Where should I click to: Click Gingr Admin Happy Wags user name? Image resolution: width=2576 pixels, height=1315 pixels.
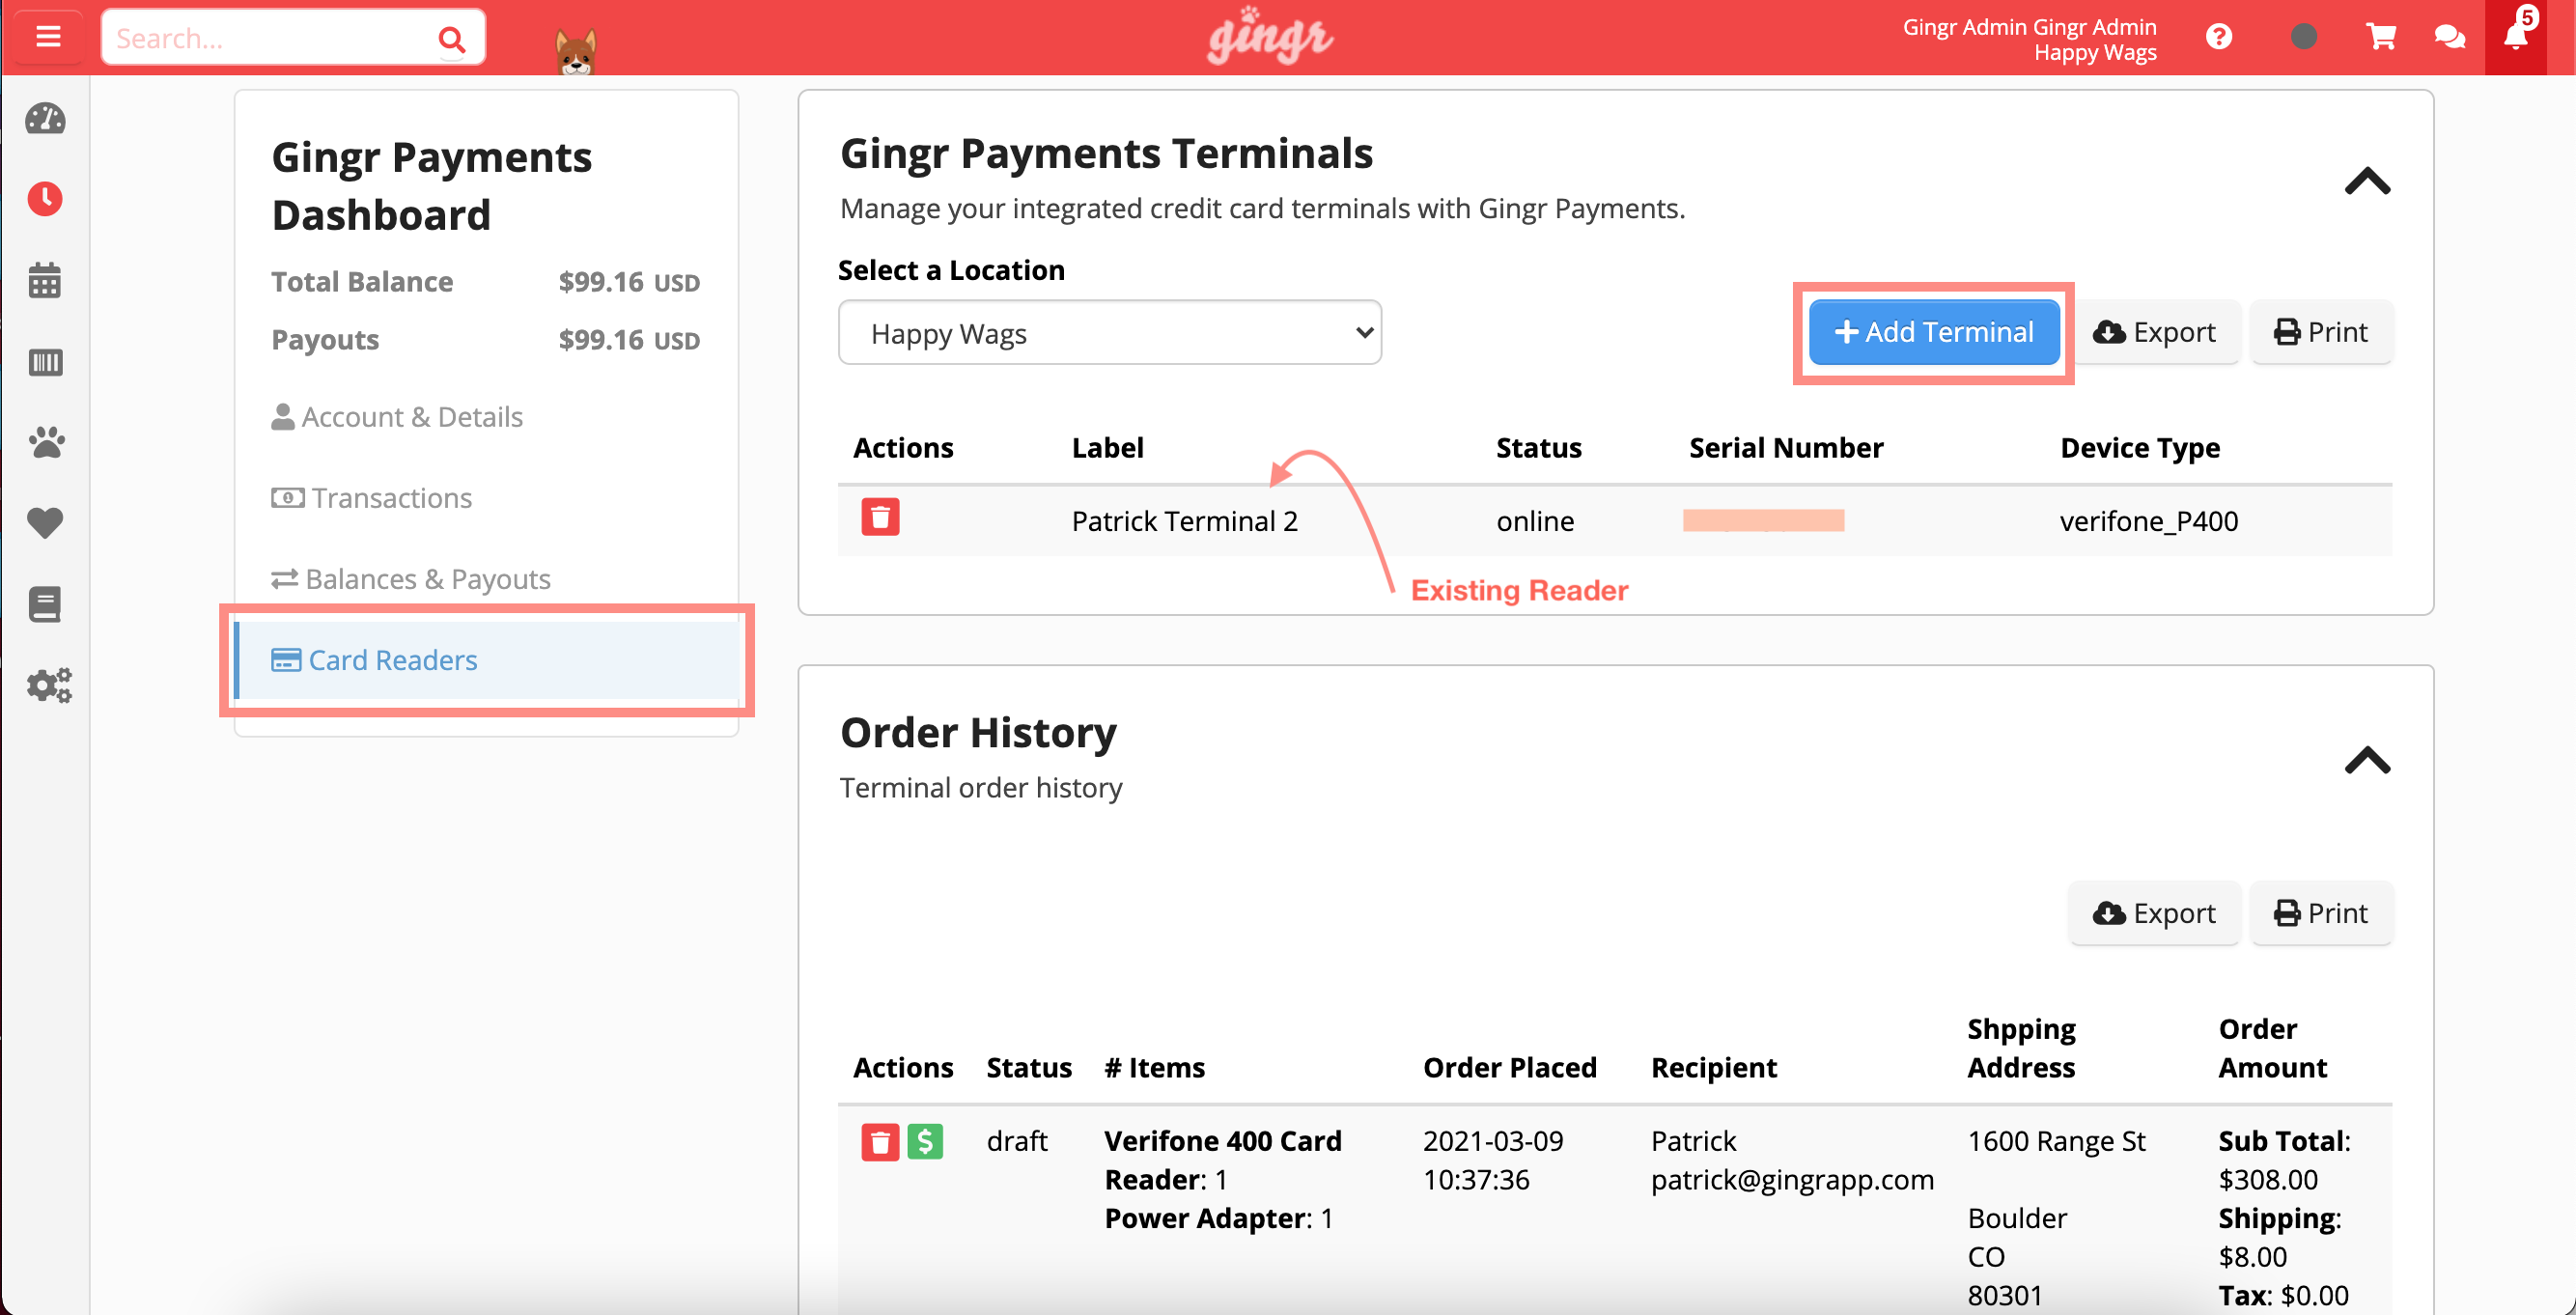2029,39
